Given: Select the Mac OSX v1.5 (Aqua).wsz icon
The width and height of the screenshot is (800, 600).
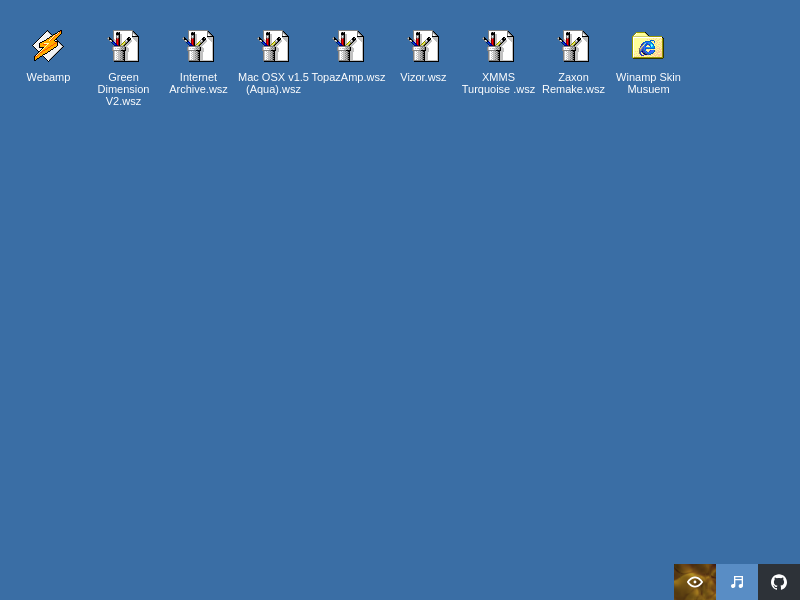Looking at the screenshot, I should point(273,46).
